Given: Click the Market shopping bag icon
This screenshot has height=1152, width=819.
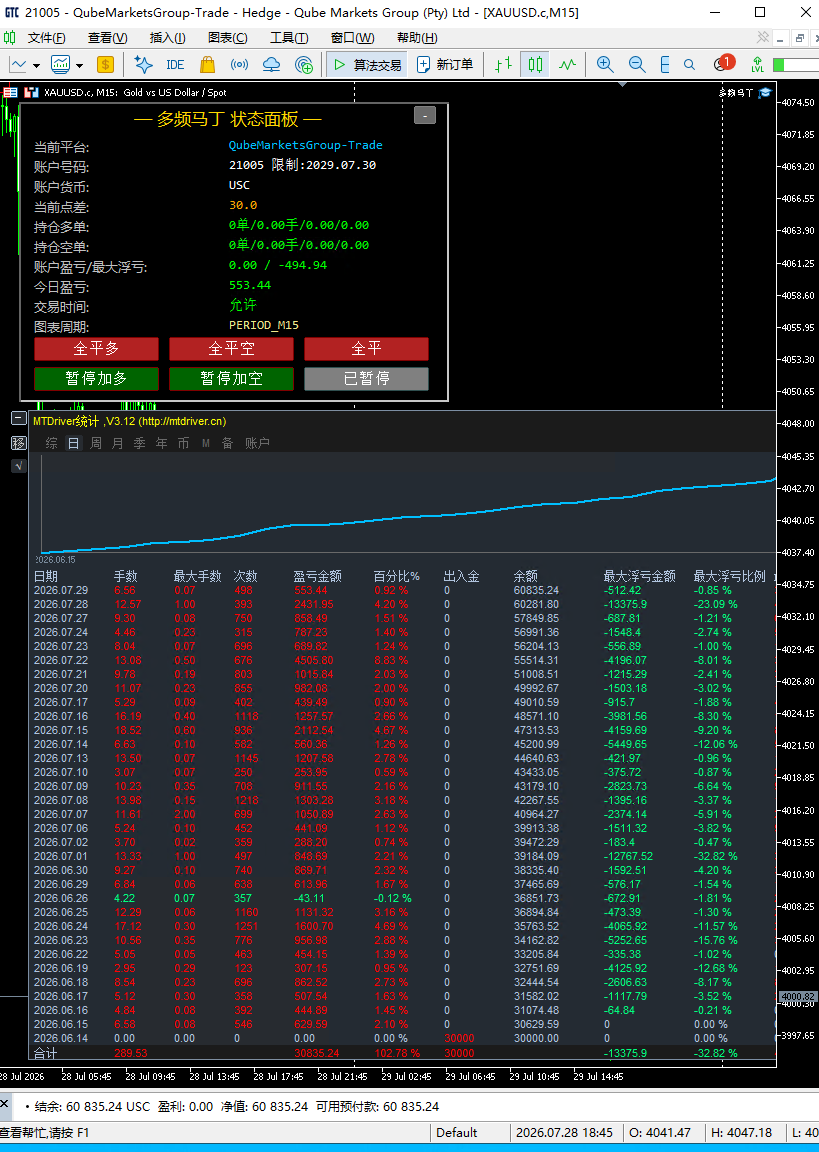Looking at the screenshot, I should point(207,65).
